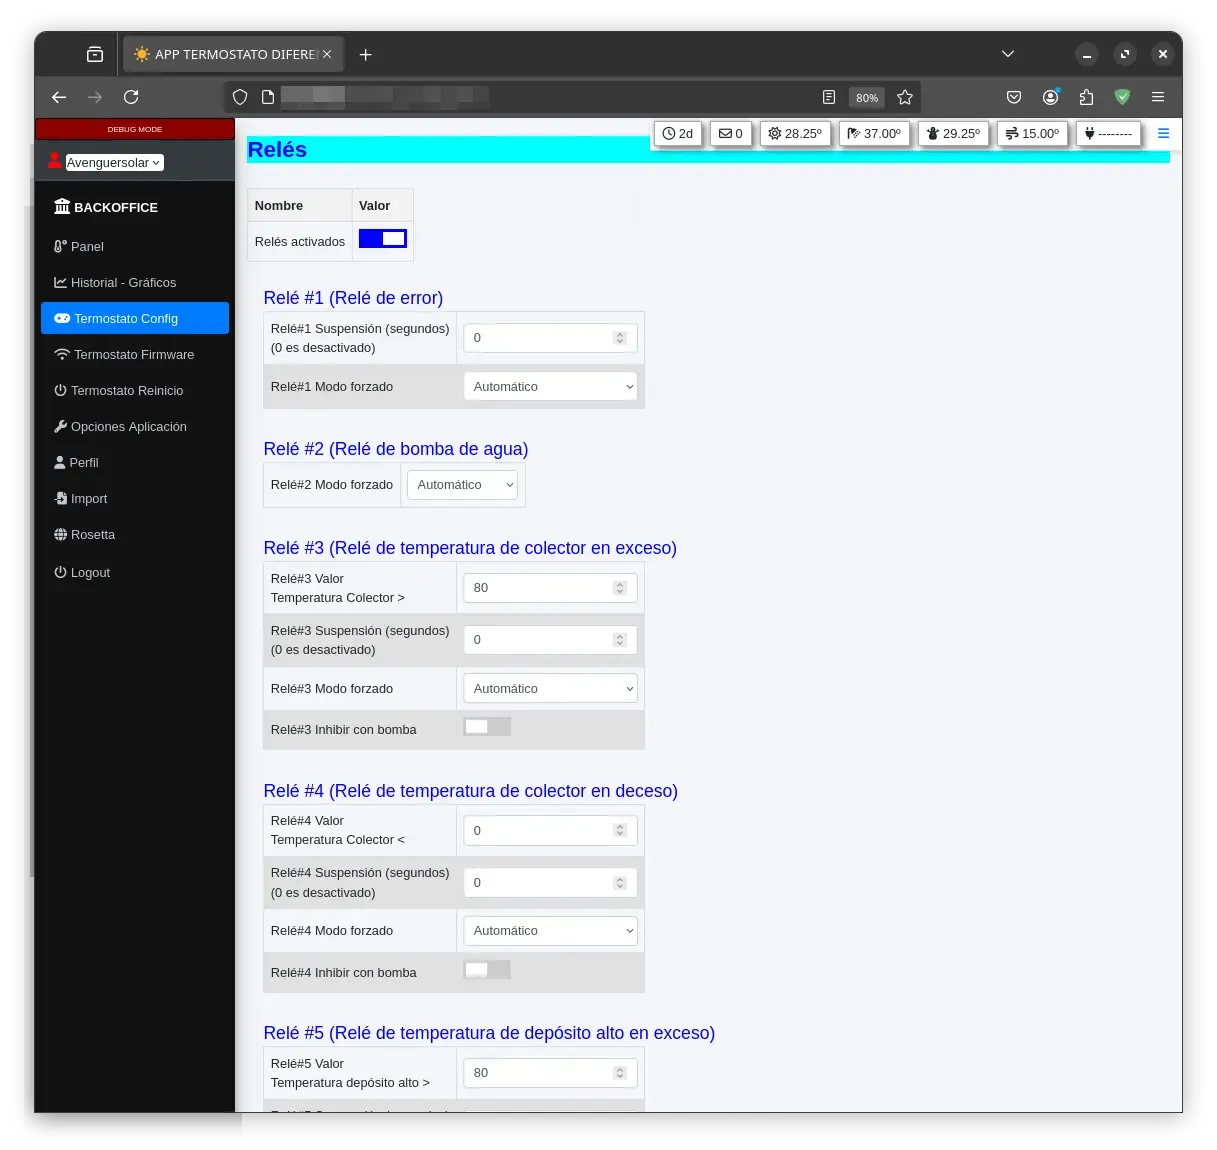This screenshot has width=1217, height=1150.
Task: Enable Relé#3 Inhibir con bomba switch
Action: 487,727
